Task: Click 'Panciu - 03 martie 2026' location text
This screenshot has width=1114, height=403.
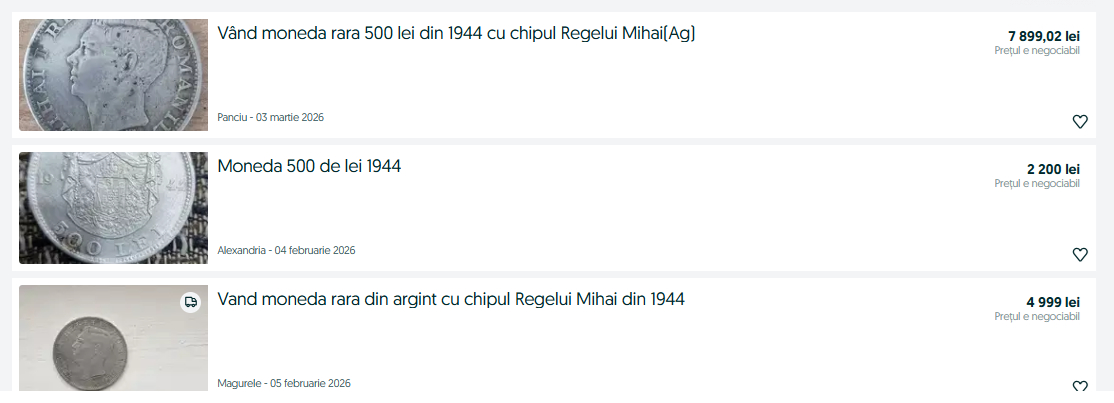Action: click(x=270, y=118)
